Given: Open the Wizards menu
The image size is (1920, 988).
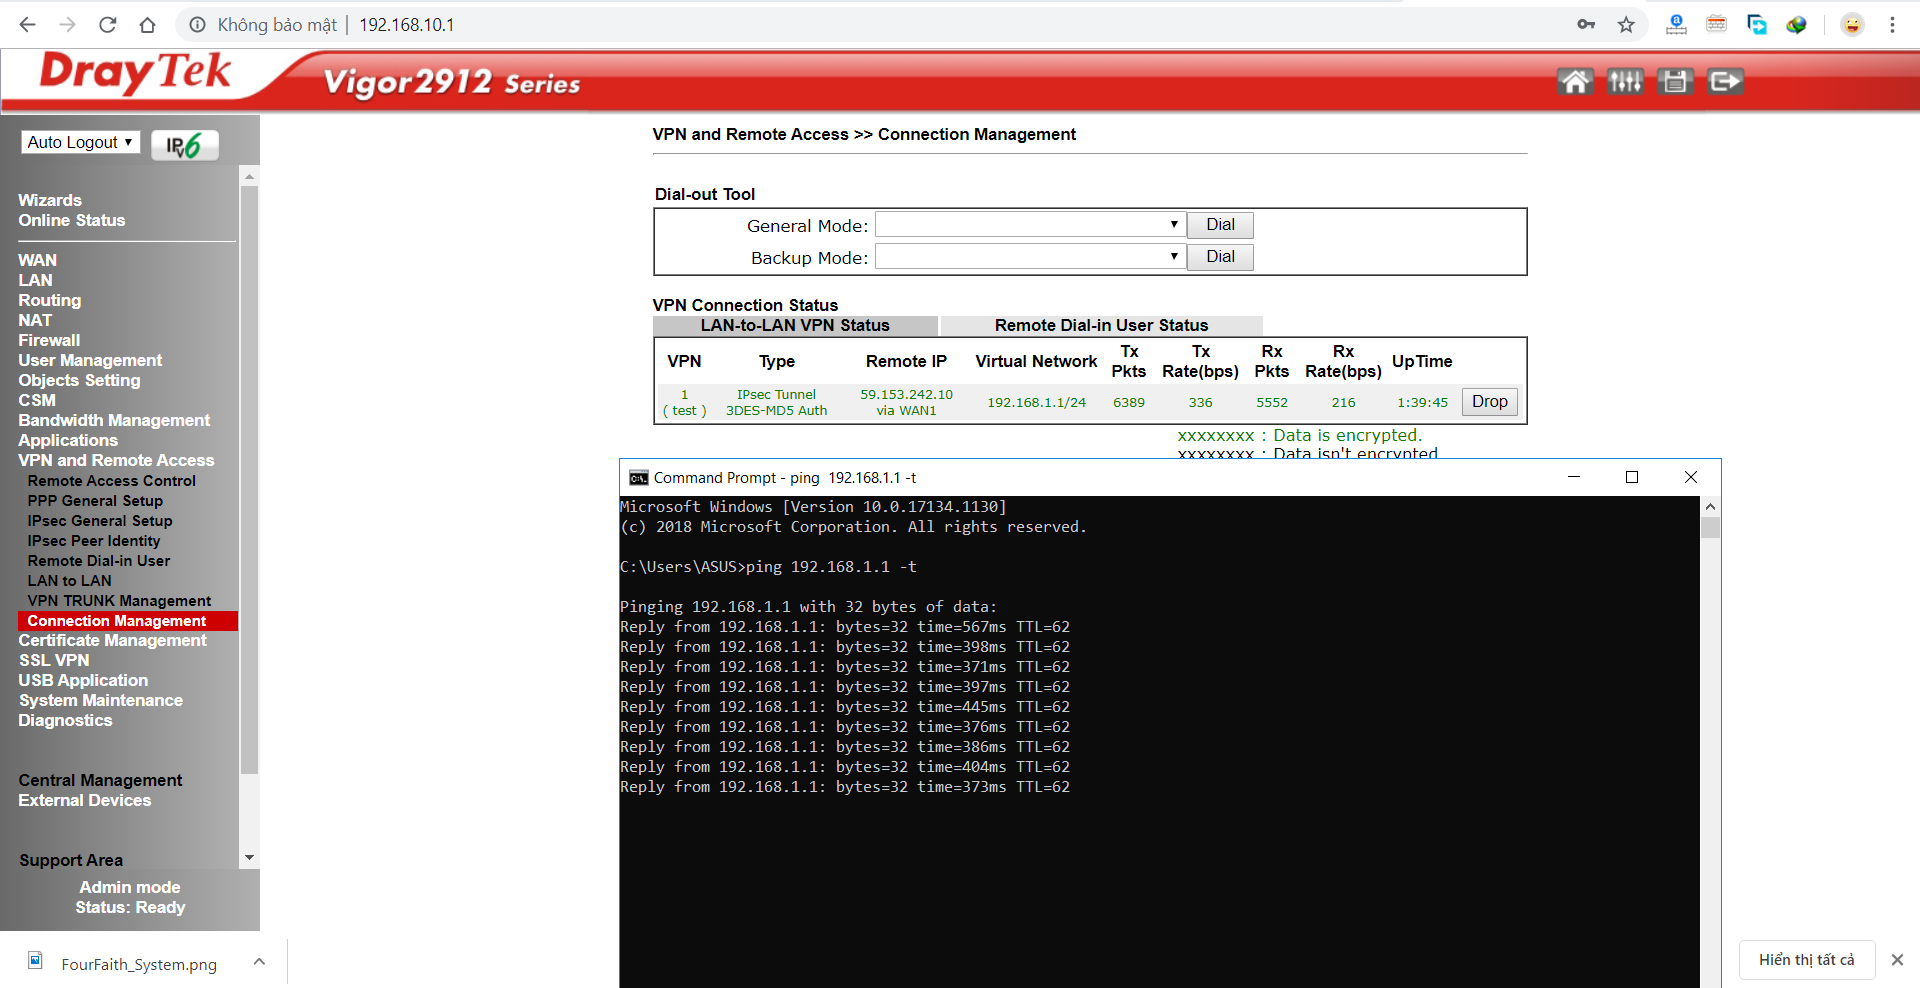Looking at the screenshot, I should pos(50,200).
